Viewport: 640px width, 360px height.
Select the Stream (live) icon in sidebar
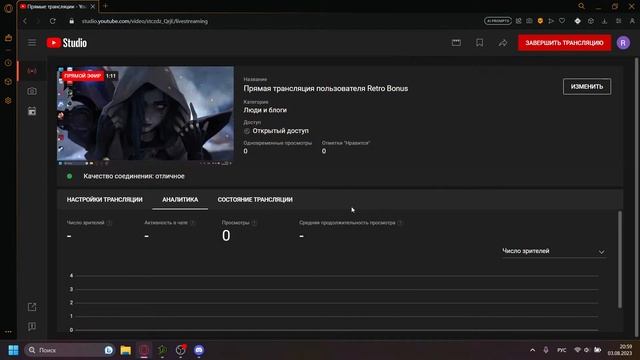click(32, 71)
